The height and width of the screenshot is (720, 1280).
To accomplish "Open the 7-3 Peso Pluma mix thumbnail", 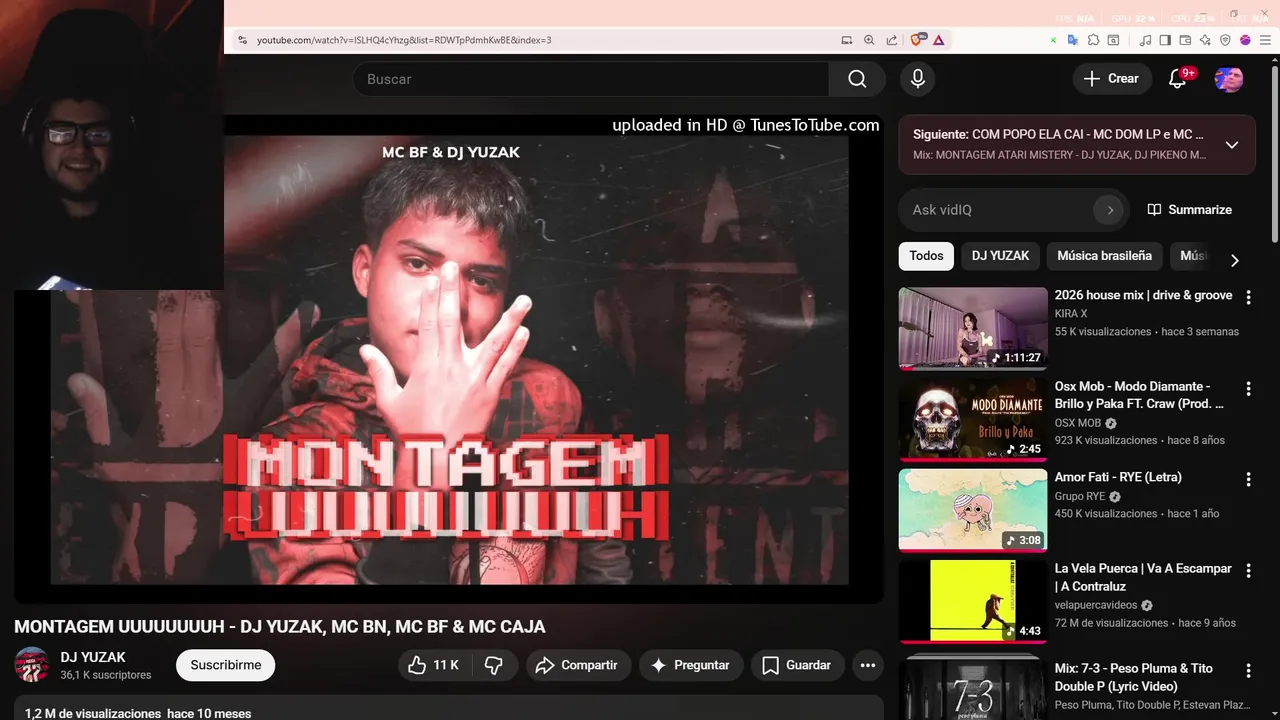I will click(x=973, y=687).
